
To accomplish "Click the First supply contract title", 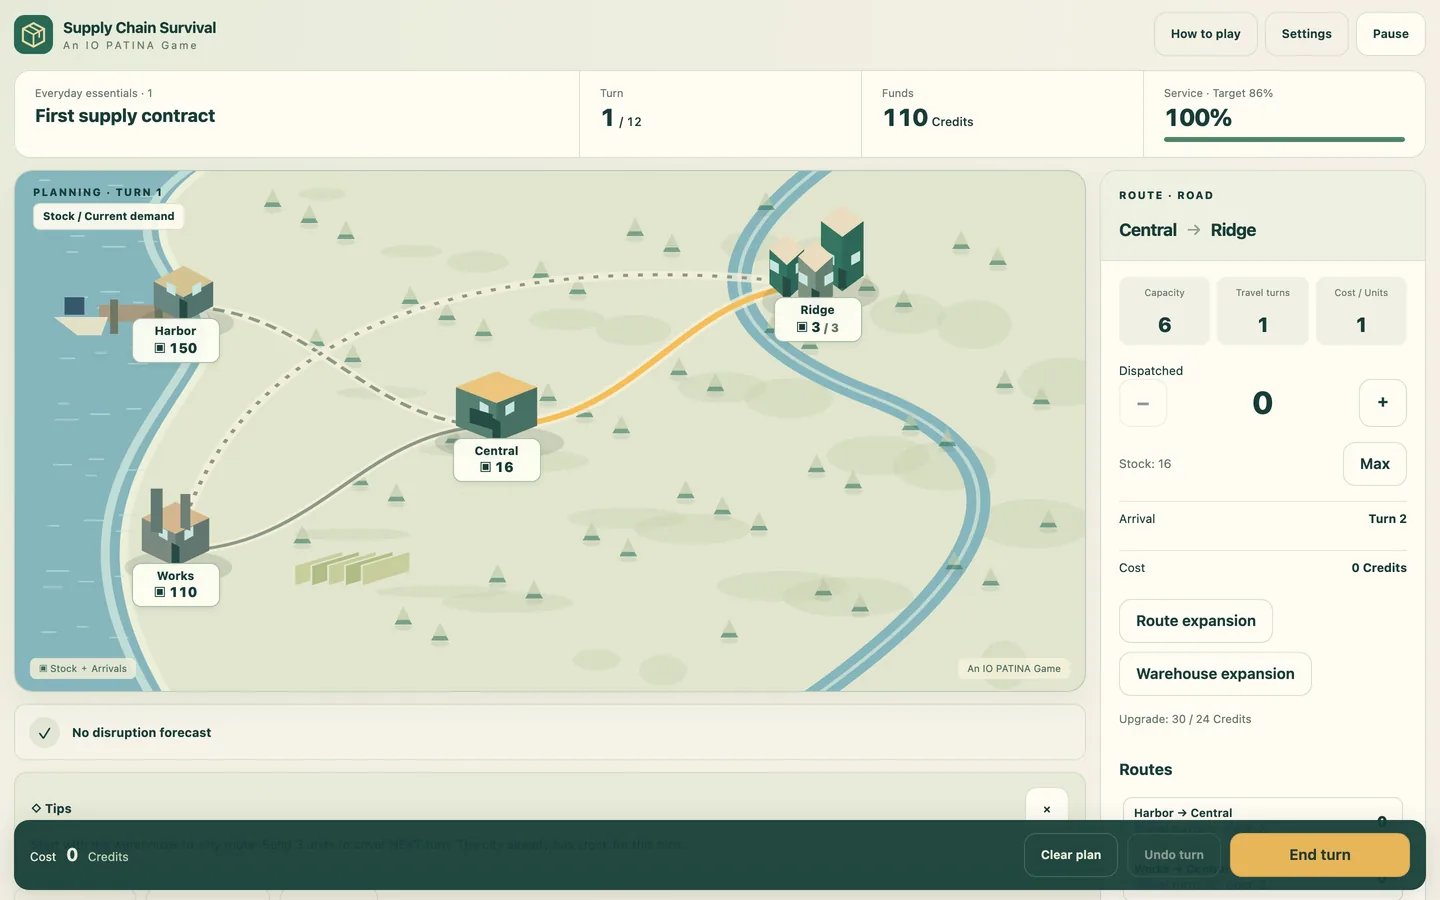I will click(125, 116).
